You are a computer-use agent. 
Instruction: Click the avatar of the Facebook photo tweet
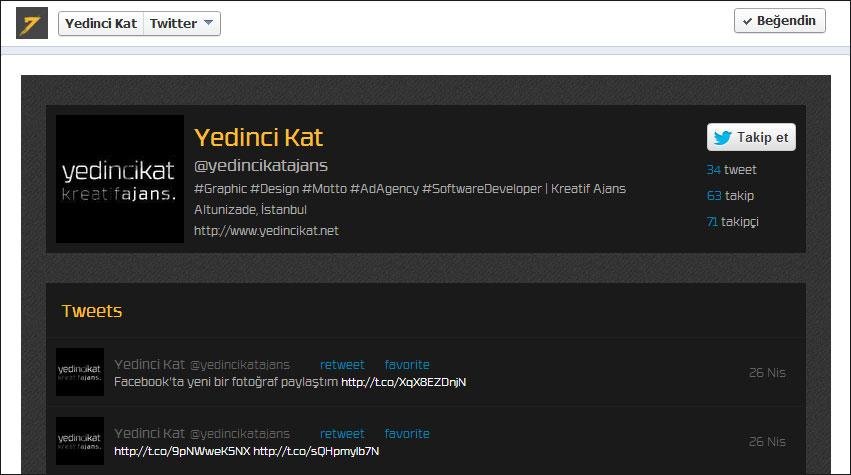80,372
